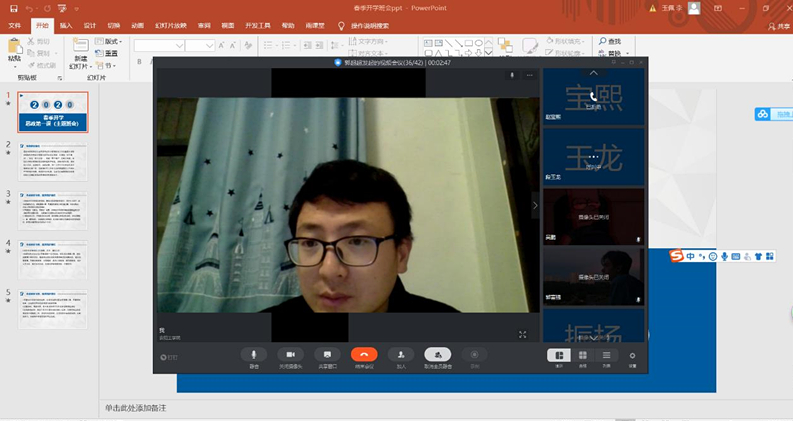Click the DingTalk label at meeting toolbar left
Screen dimensions: 793x421
(x=169, y=357)
